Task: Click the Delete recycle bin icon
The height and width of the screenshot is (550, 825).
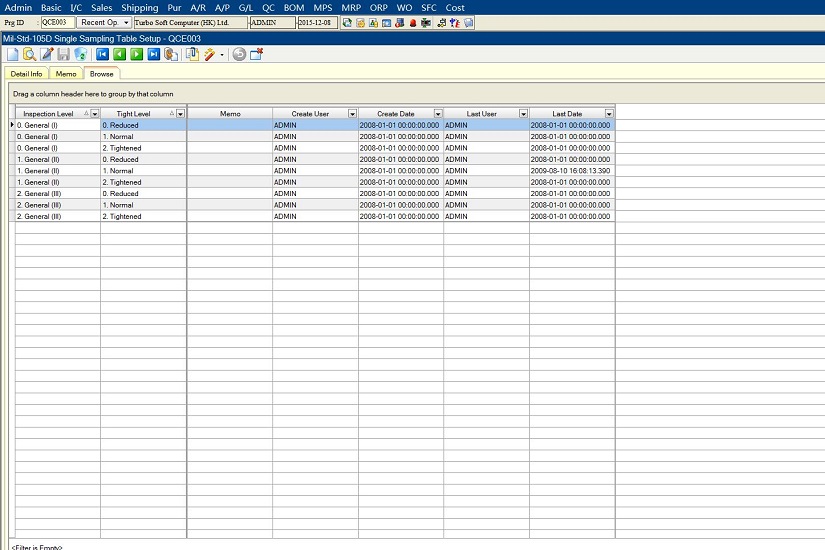Action: [81, 54]
